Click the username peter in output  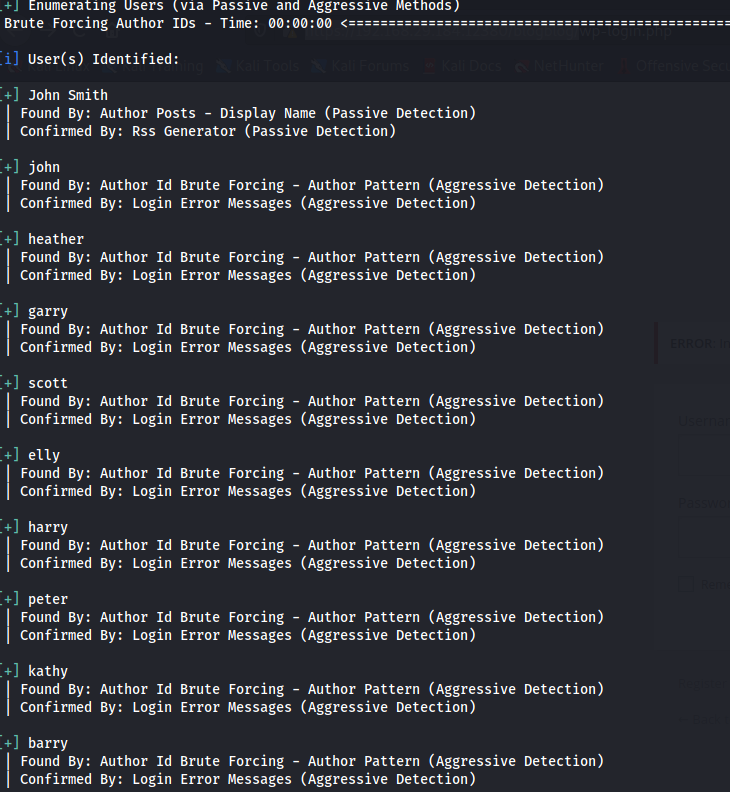[x=48, y=599]
